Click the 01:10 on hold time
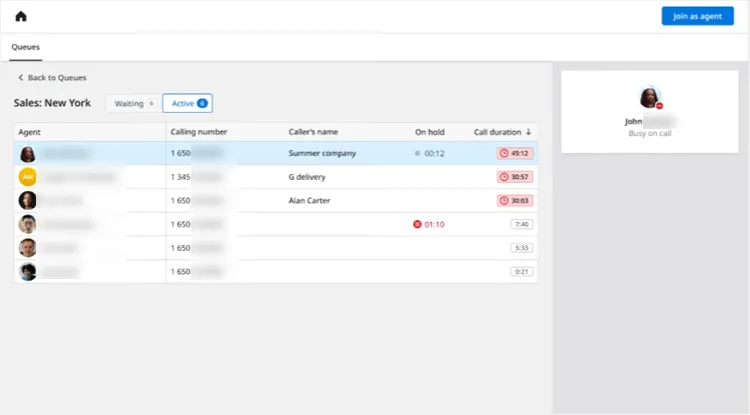Viewport: 750px width, 415px height. click(x=434, y=224)
